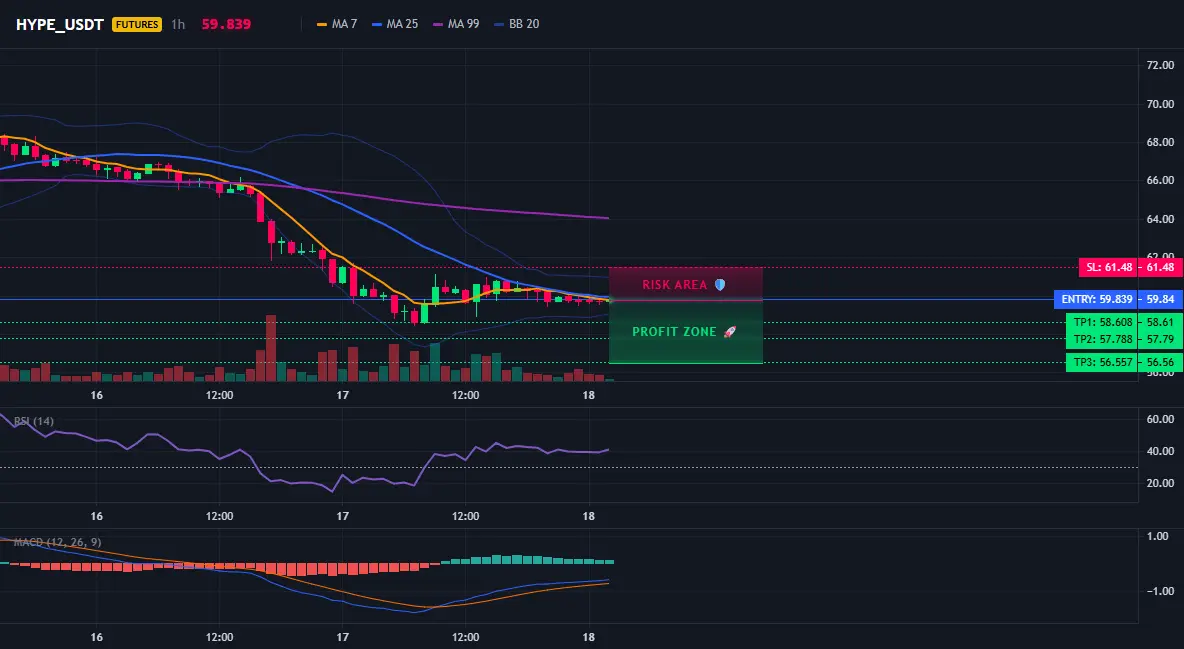Screen dimensions: 1184x649
Task: Click the 1.00 MACD axis value
Action: pos(1158,536)
